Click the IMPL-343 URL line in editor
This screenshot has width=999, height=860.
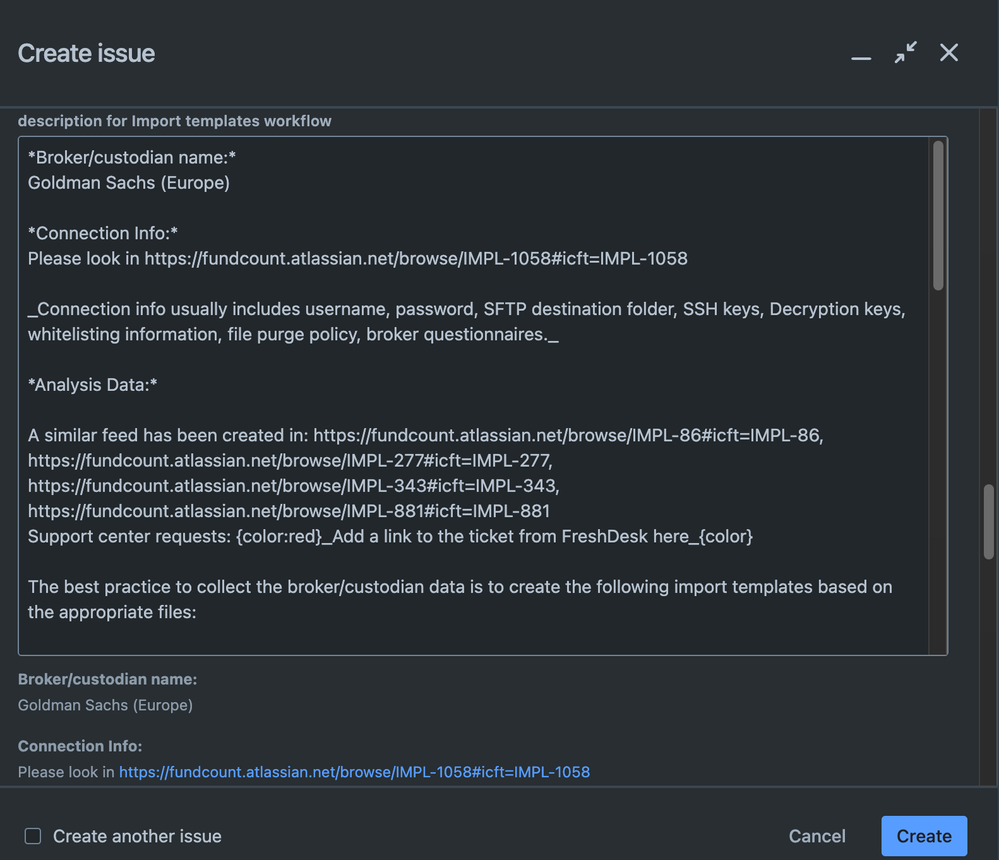(x=293, y=485)
